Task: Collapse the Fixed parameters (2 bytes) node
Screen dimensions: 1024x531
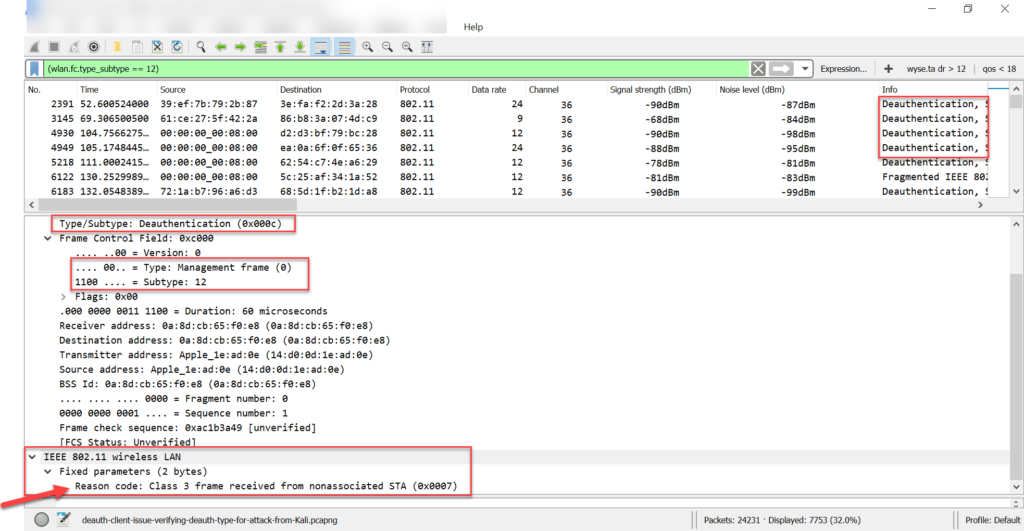Action: (49, 471)
